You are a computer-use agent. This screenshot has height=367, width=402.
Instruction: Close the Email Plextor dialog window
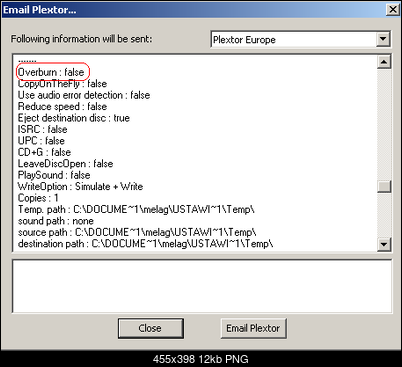click(x=393, y=9)
